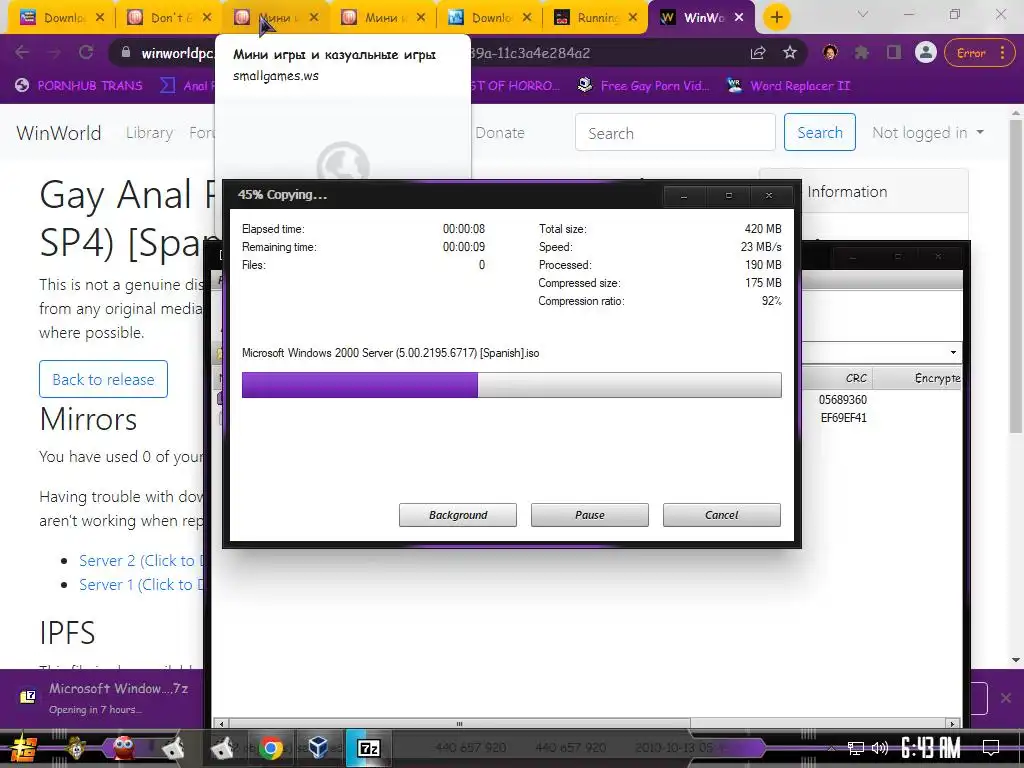The height and width of the screenshot is (768, 1024).
Task: Open the Library nav item
Action: click(x=150, y=133)
